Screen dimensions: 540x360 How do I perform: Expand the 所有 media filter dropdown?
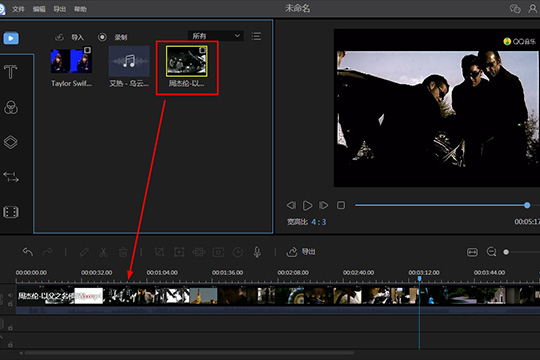[x=216, y=36]
